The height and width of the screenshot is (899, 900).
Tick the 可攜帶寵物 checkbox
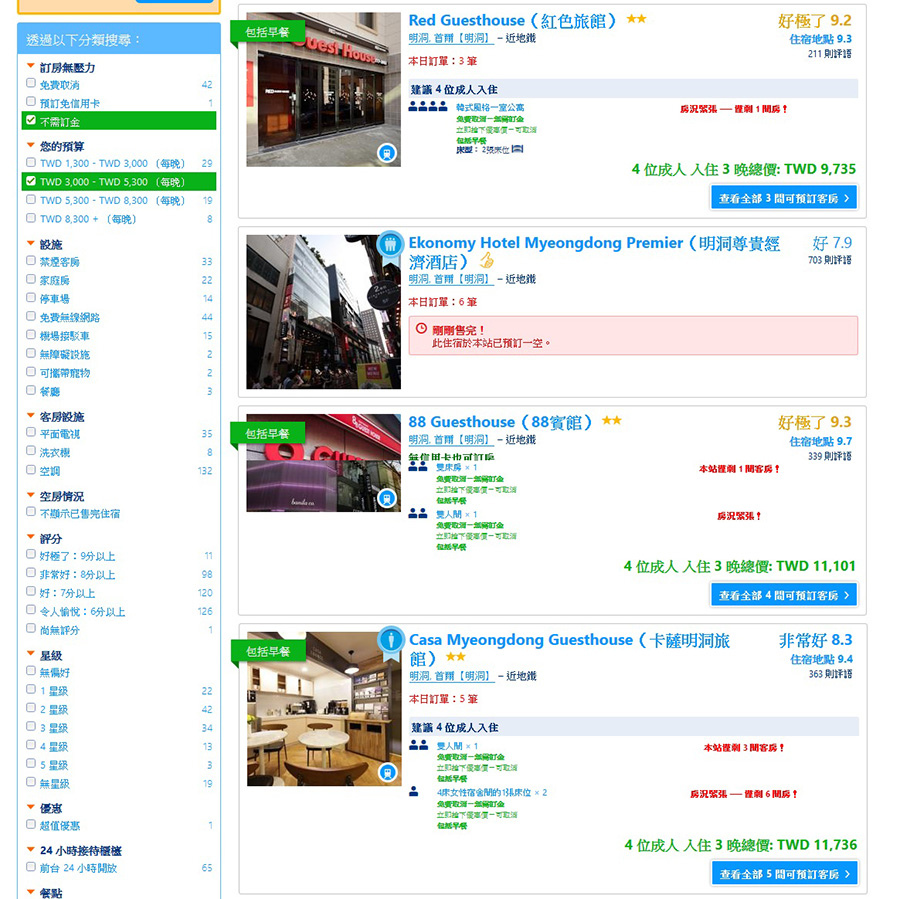[31, 371]
